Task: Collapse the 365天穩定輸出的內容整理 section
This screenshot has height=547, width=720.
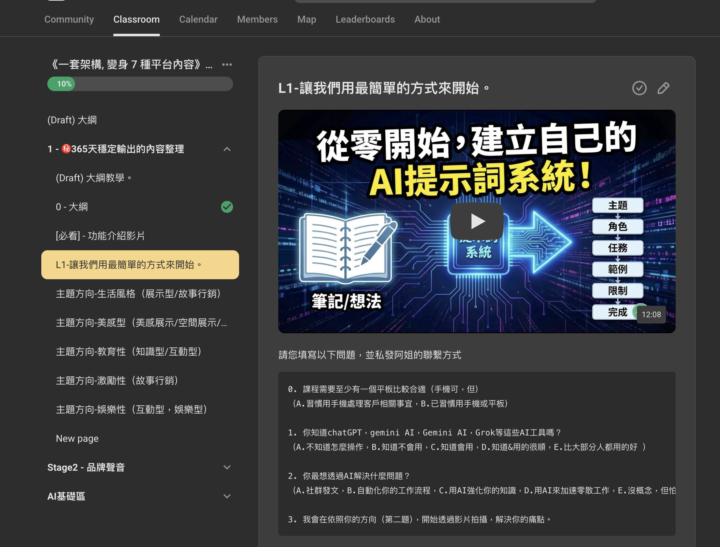Action: [227, 149]
